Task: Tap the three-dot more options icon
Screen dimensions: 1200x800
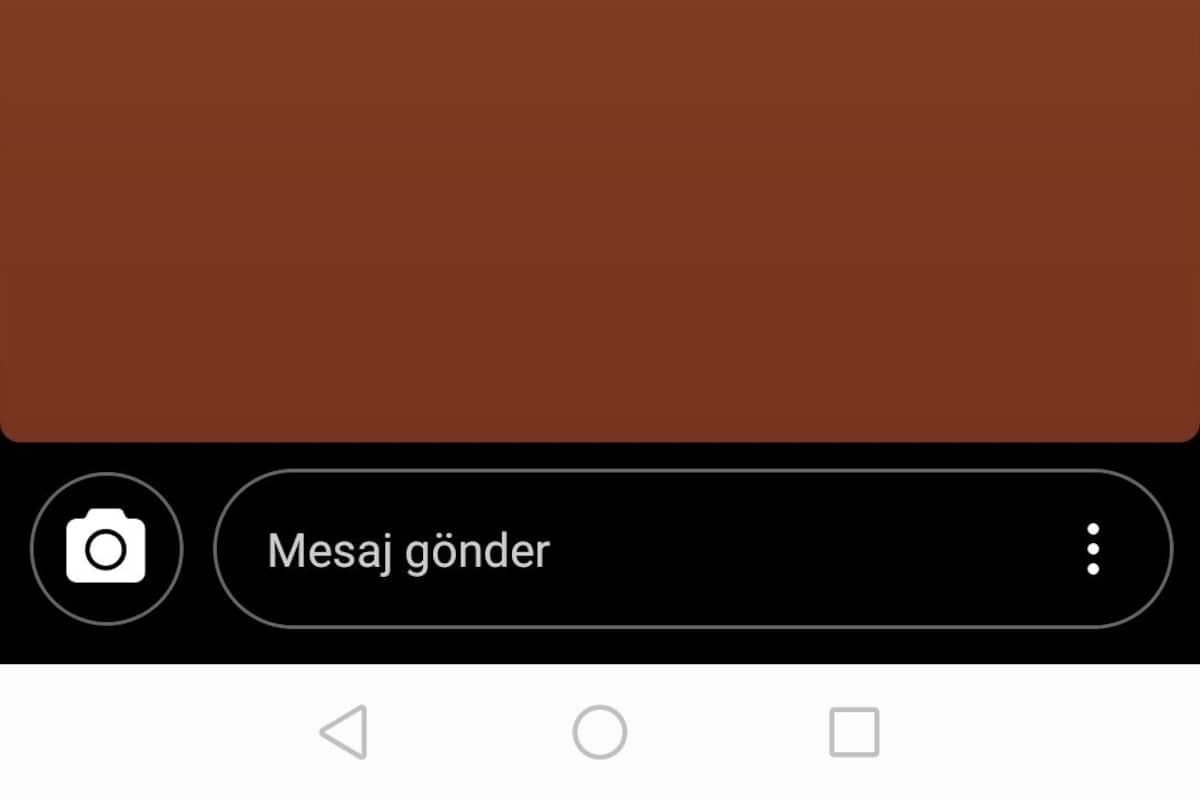Action: (x=1093, y=549)
